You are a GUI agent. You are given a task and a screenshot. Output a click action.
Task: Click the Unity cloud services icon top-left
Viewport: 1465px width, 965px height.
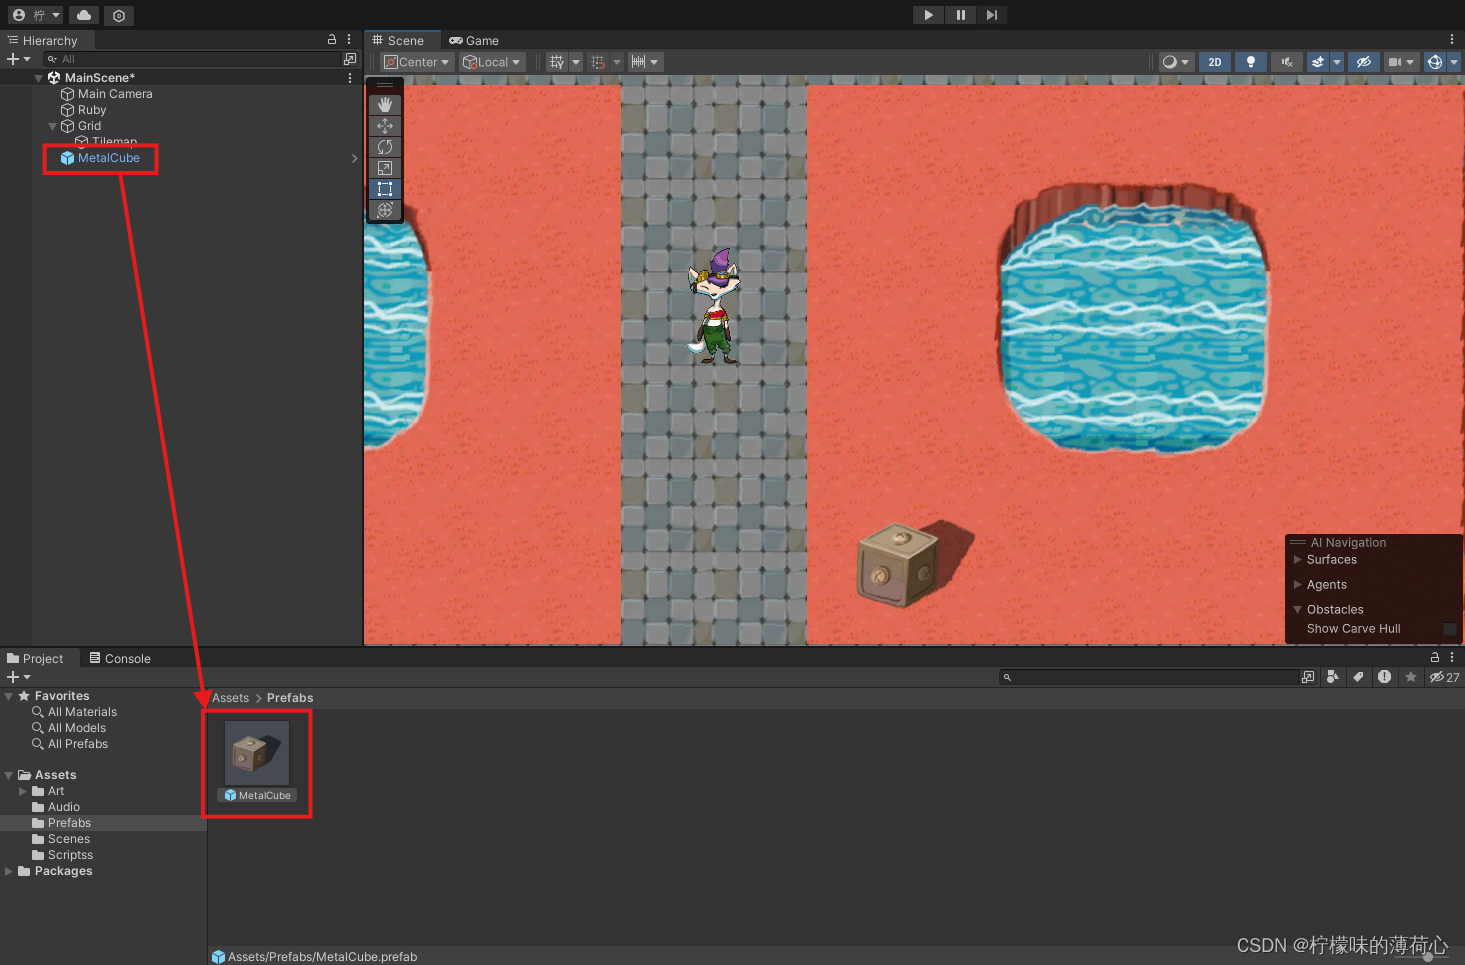[x=83, y=15]
